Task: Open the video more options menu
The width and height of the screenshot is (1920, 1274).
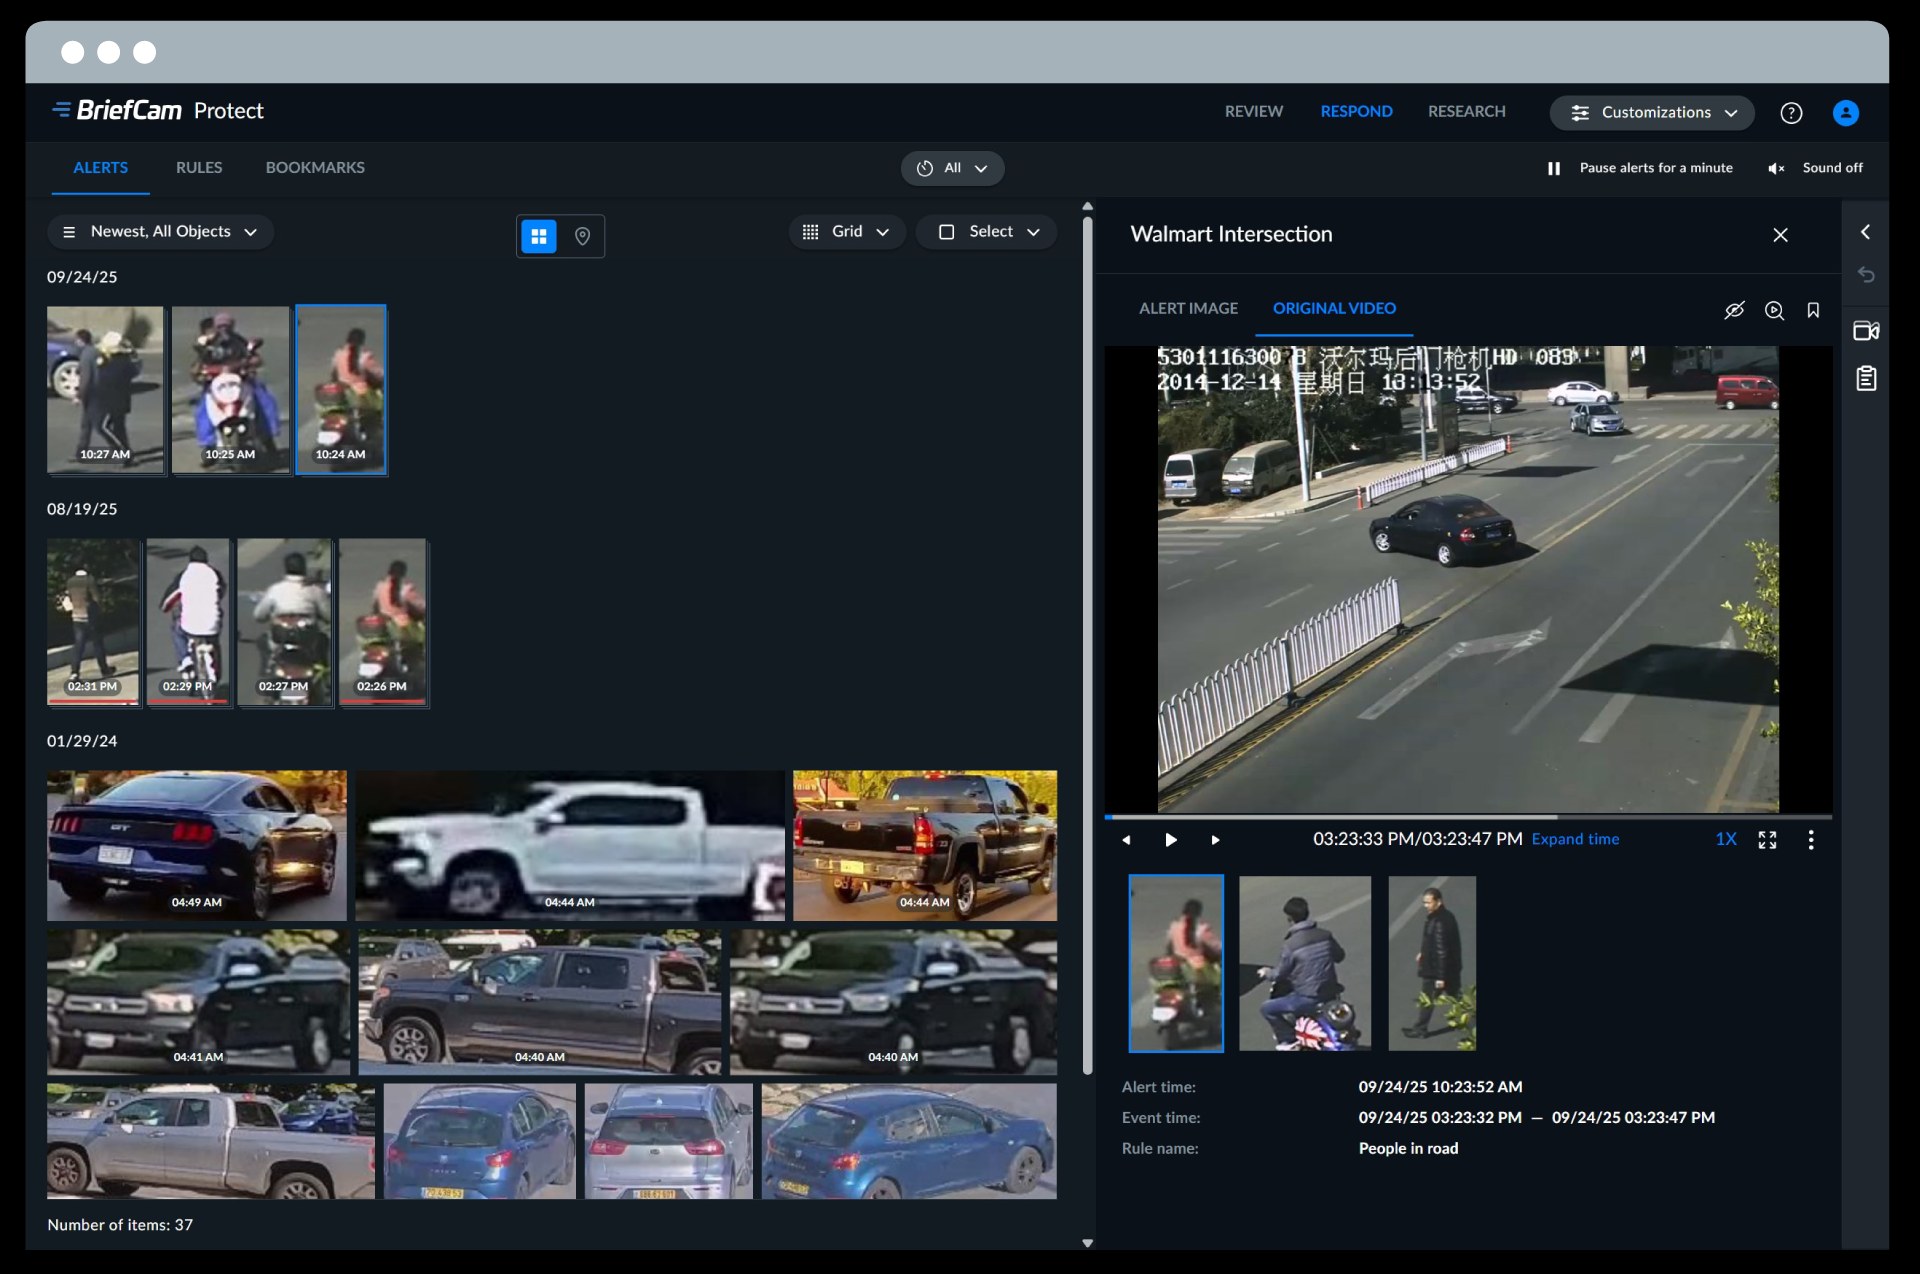Action: tap(1811, 840)
